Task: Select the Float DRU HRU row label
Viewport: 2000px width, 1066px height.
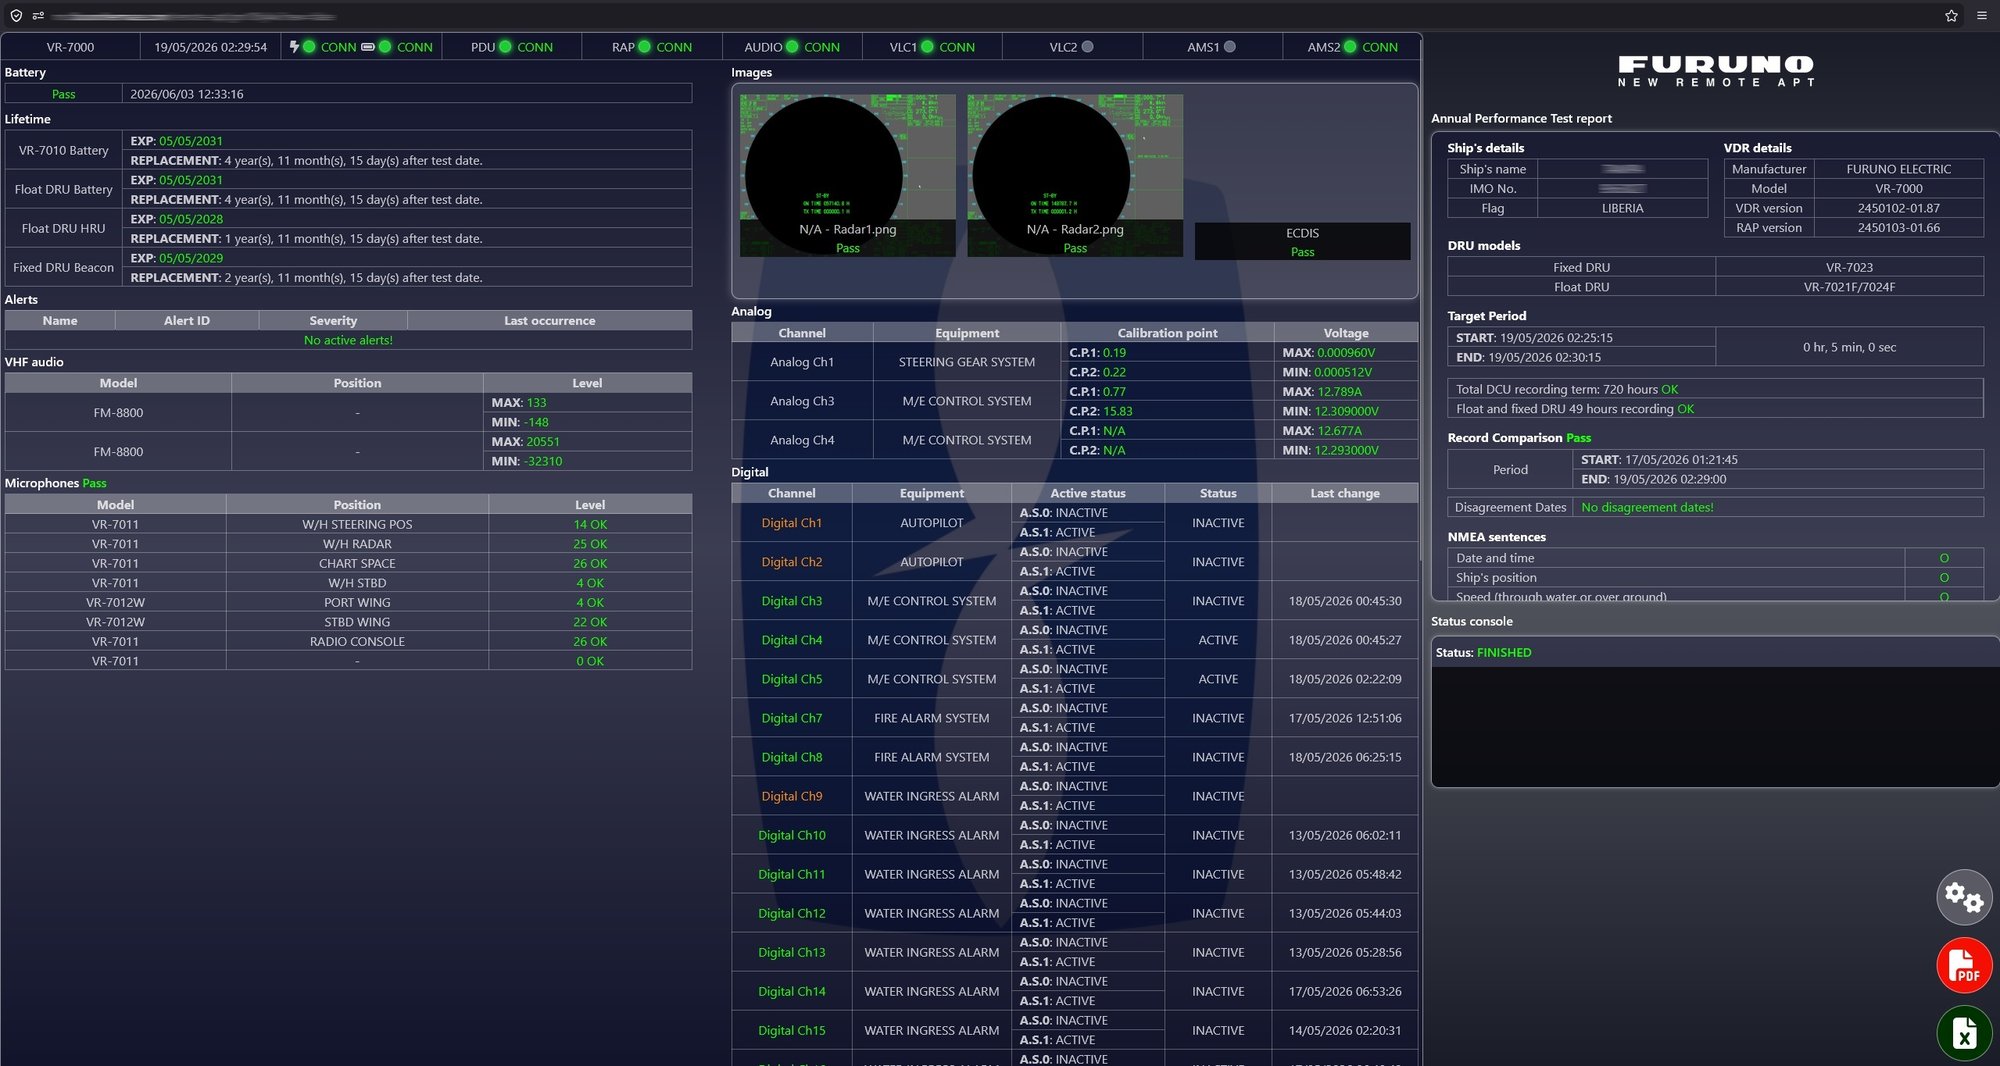Action: (63, 229)
